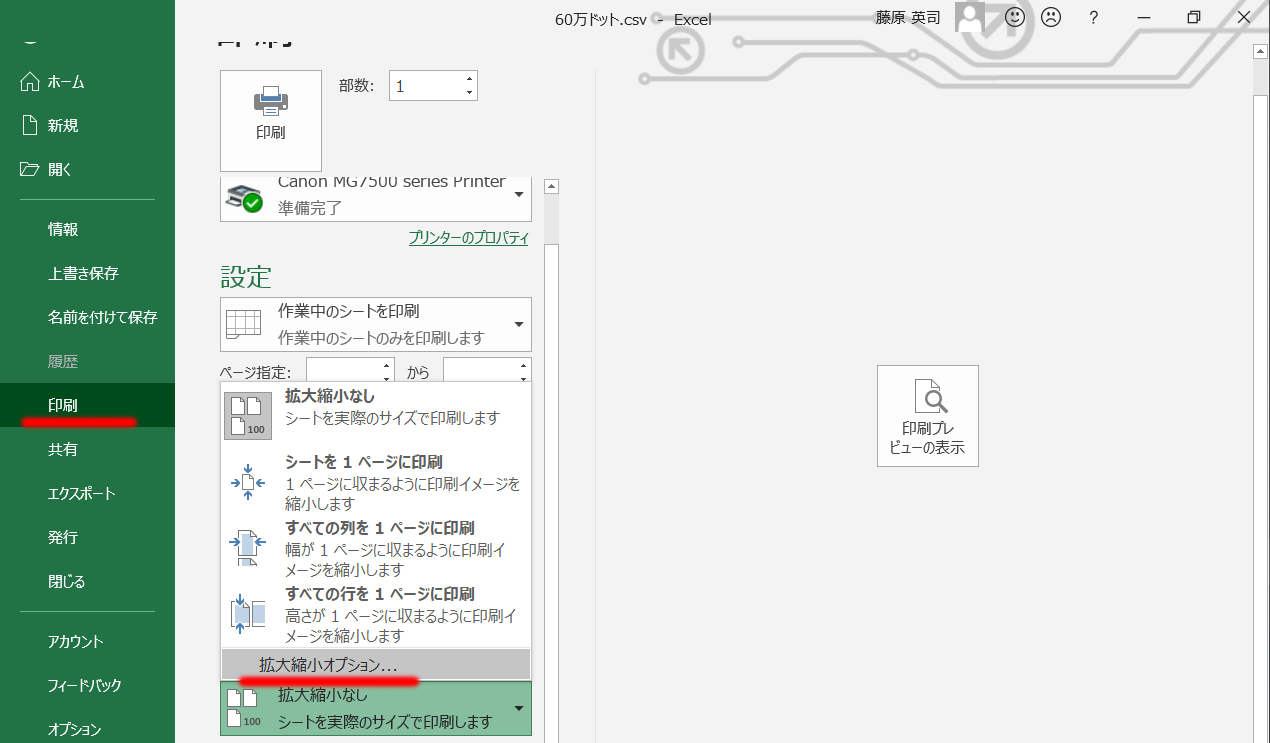This screenshot has height=743, width=1270.
Task: Open 'プリンターのプロパティ' link
Action: 468,238
